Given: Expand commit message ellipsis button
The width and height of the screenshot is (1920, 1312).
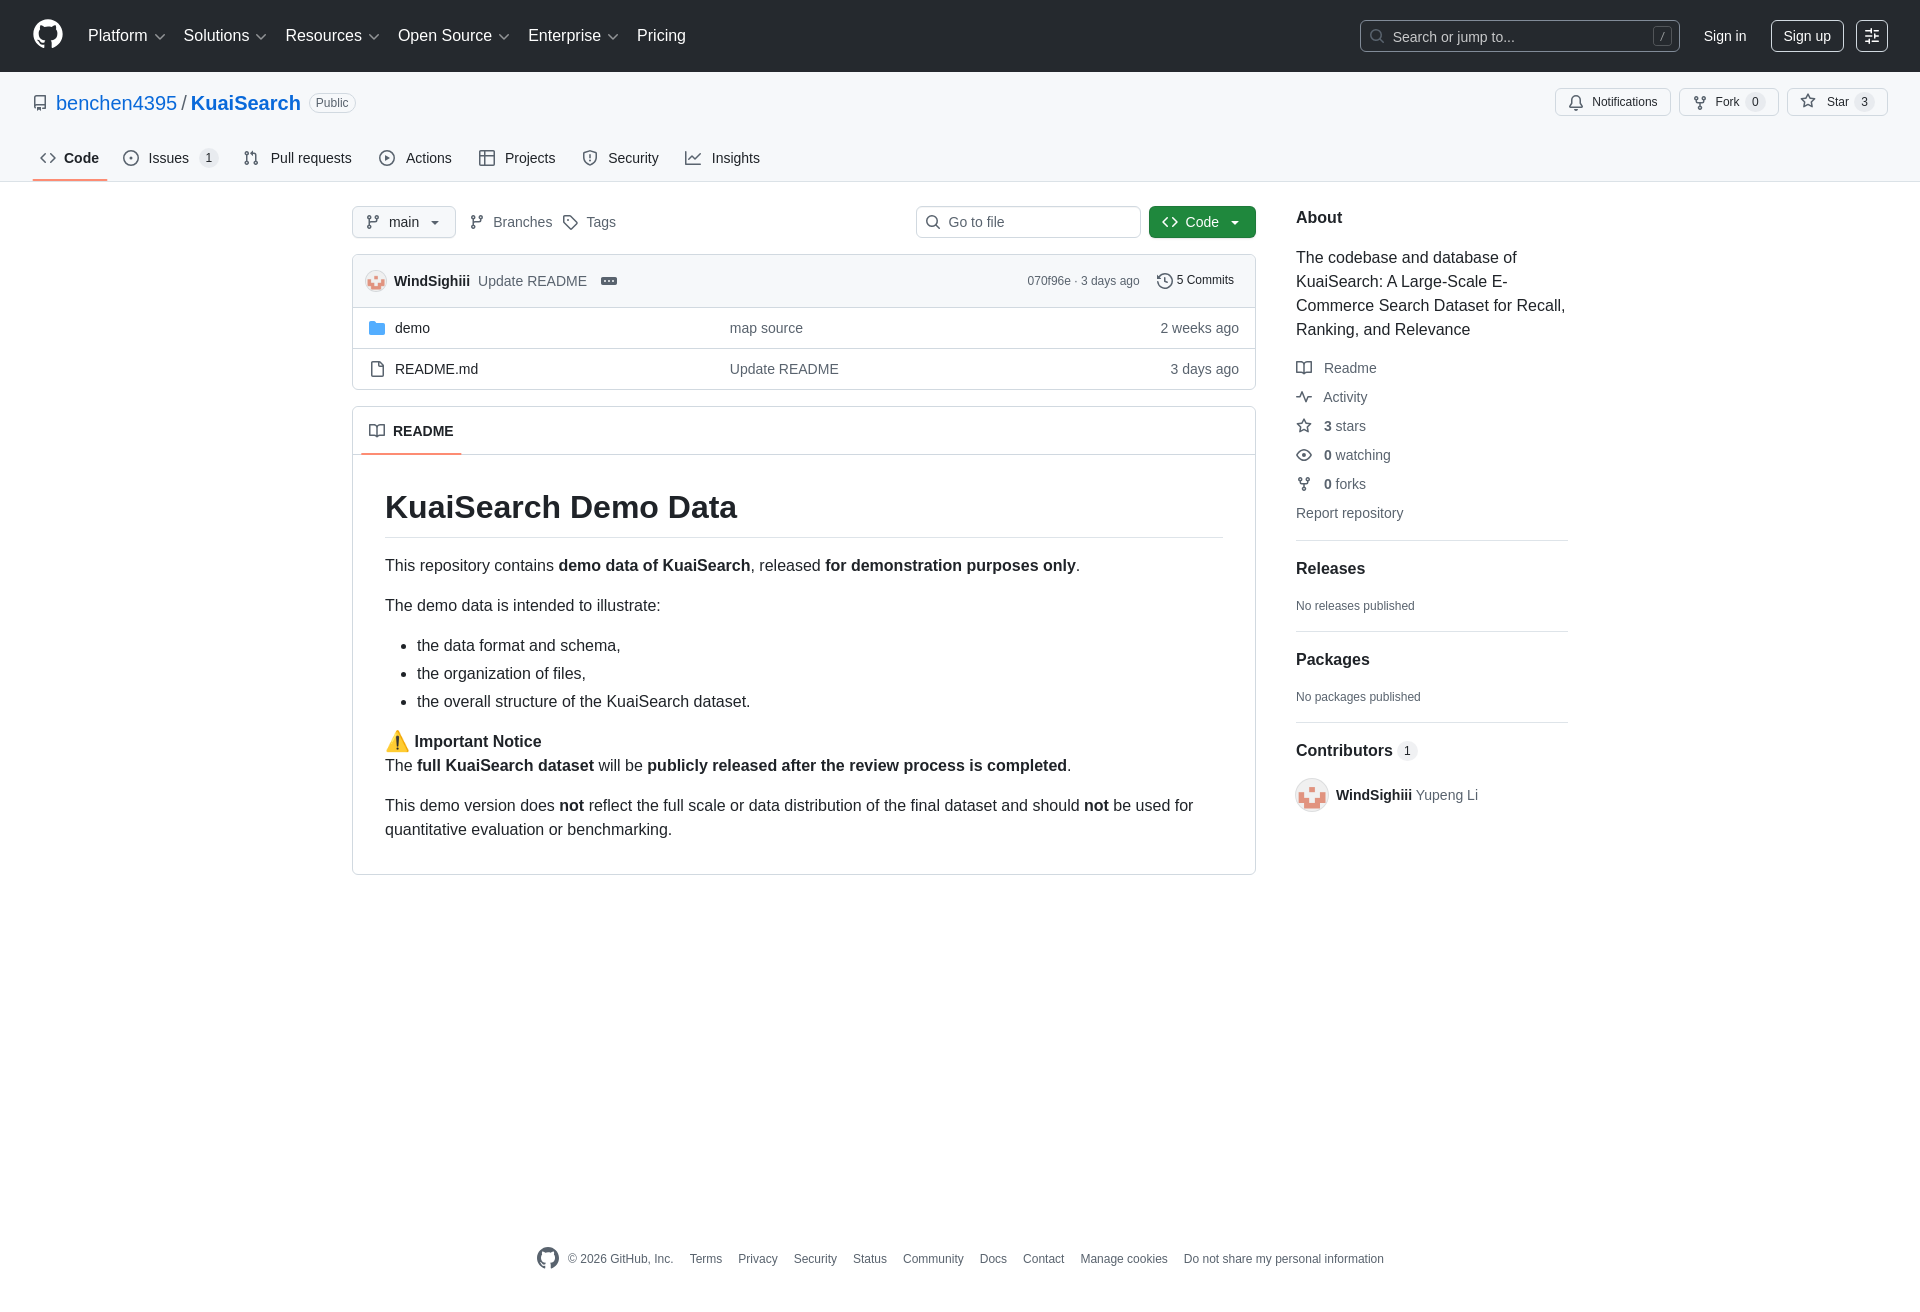Looking at the screenshot, I should (x=609, y=281).
